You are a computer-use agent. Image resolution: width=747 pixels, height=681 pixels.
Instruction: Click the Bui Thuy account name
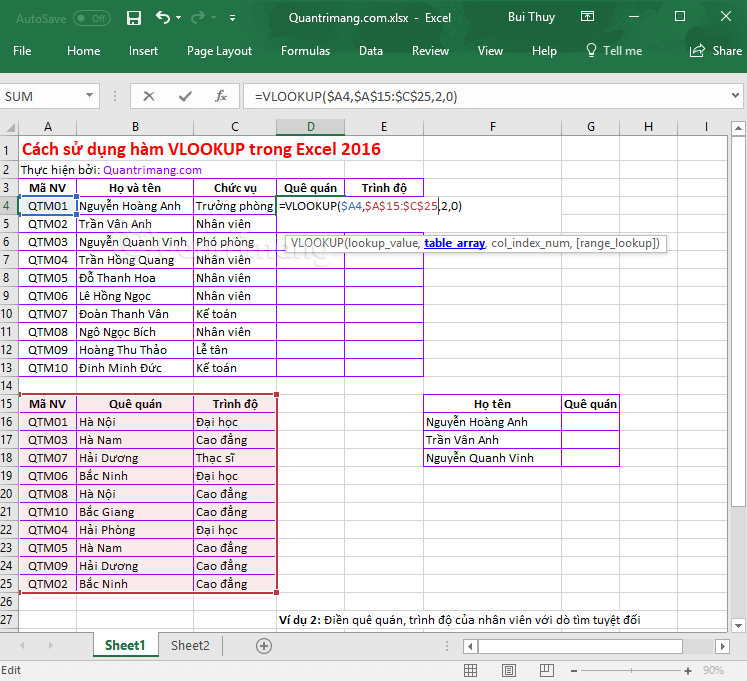point(531,17)
